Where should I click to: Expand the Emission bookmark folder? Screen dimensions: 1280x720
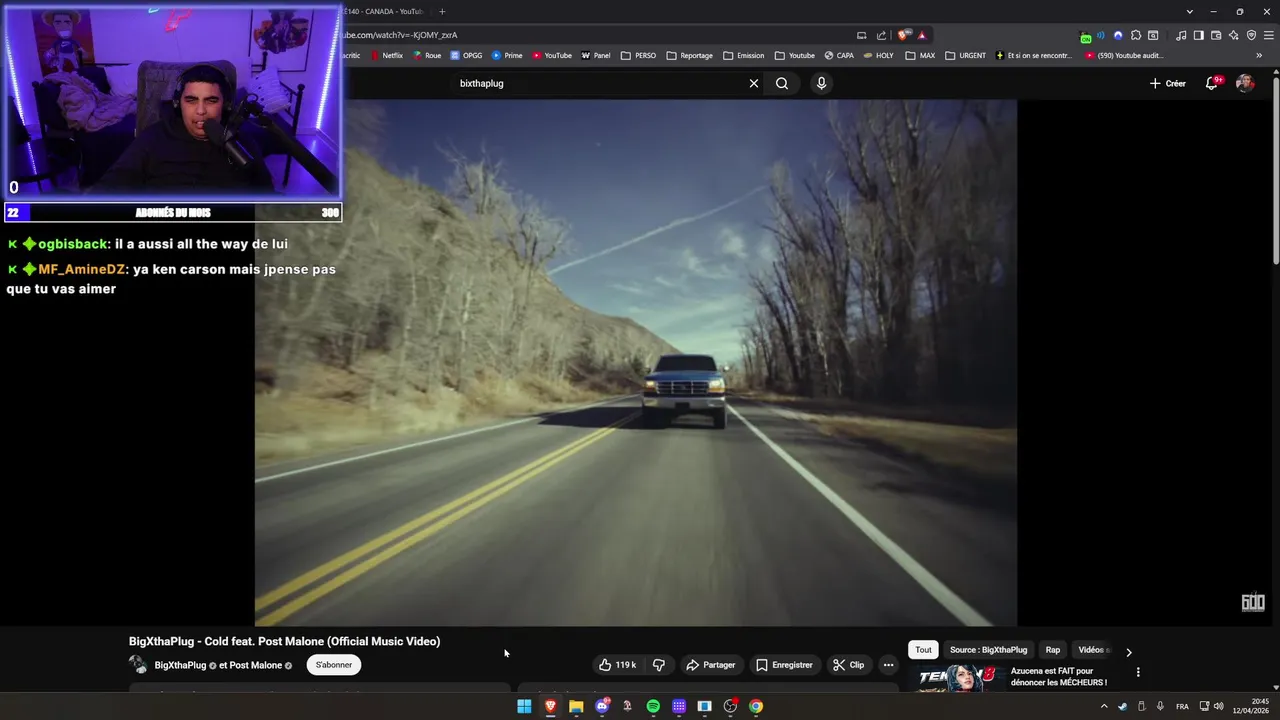[743, 55]
